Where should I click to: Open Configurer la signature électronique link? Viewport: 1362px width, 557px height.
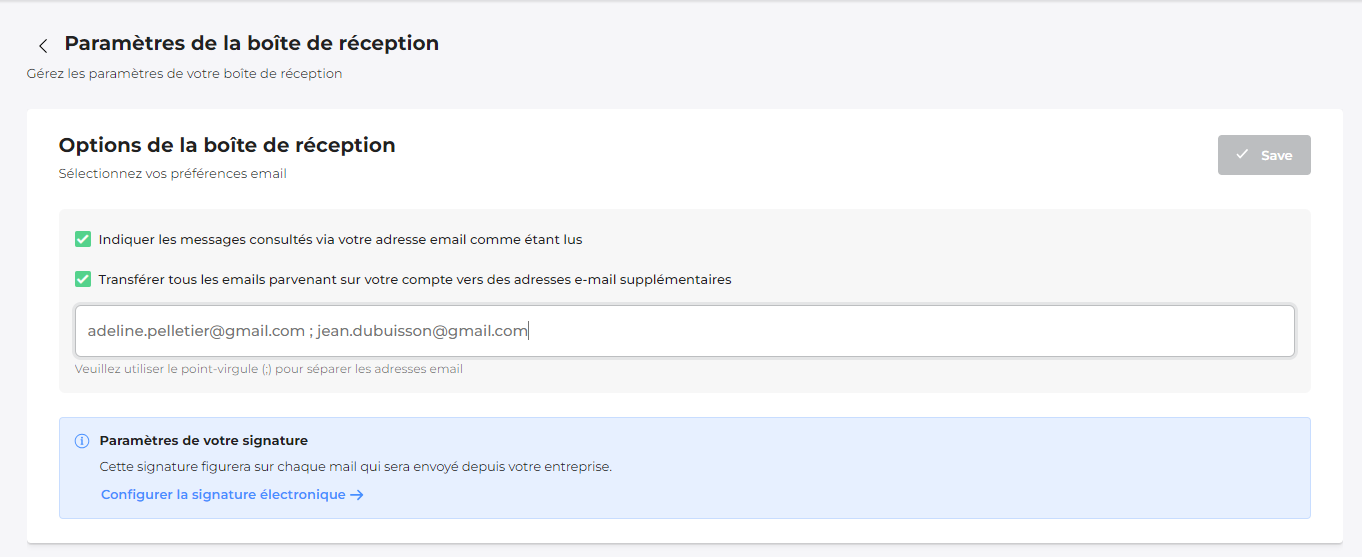pos(232,495)
